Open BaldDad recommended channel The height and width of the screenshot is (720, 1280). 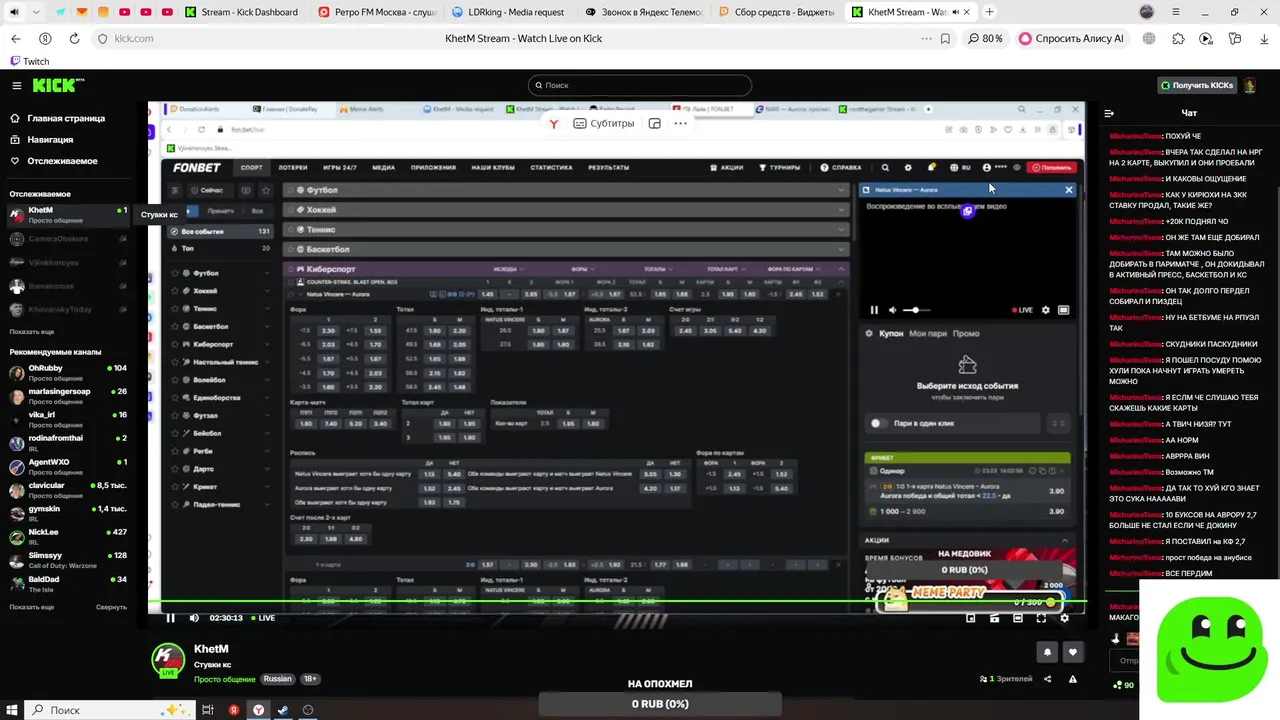(68, 583)
